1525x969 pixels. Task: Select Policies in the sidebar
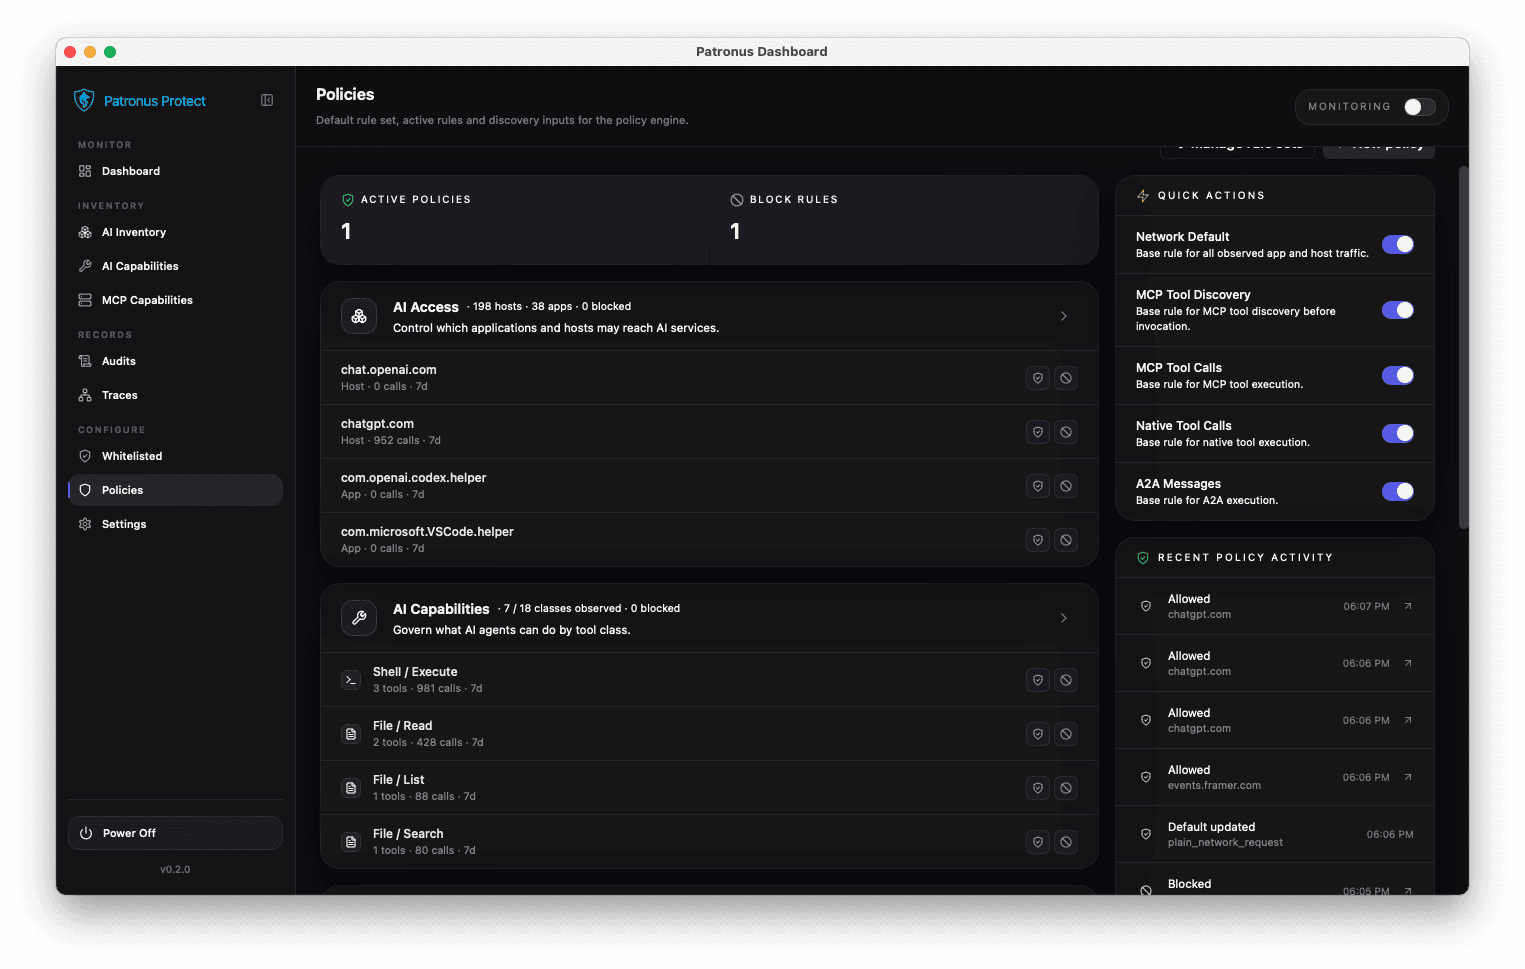point(175,490)
